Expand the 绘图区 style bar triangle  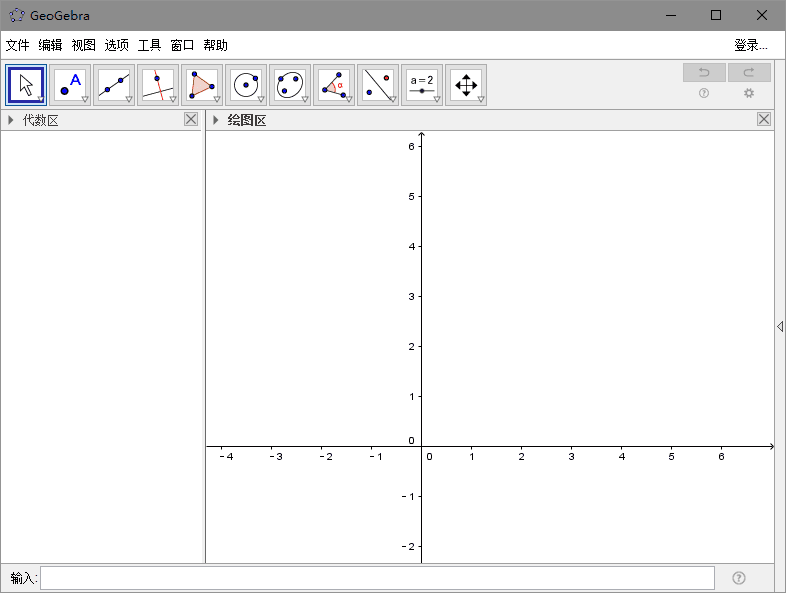point(215,120)
